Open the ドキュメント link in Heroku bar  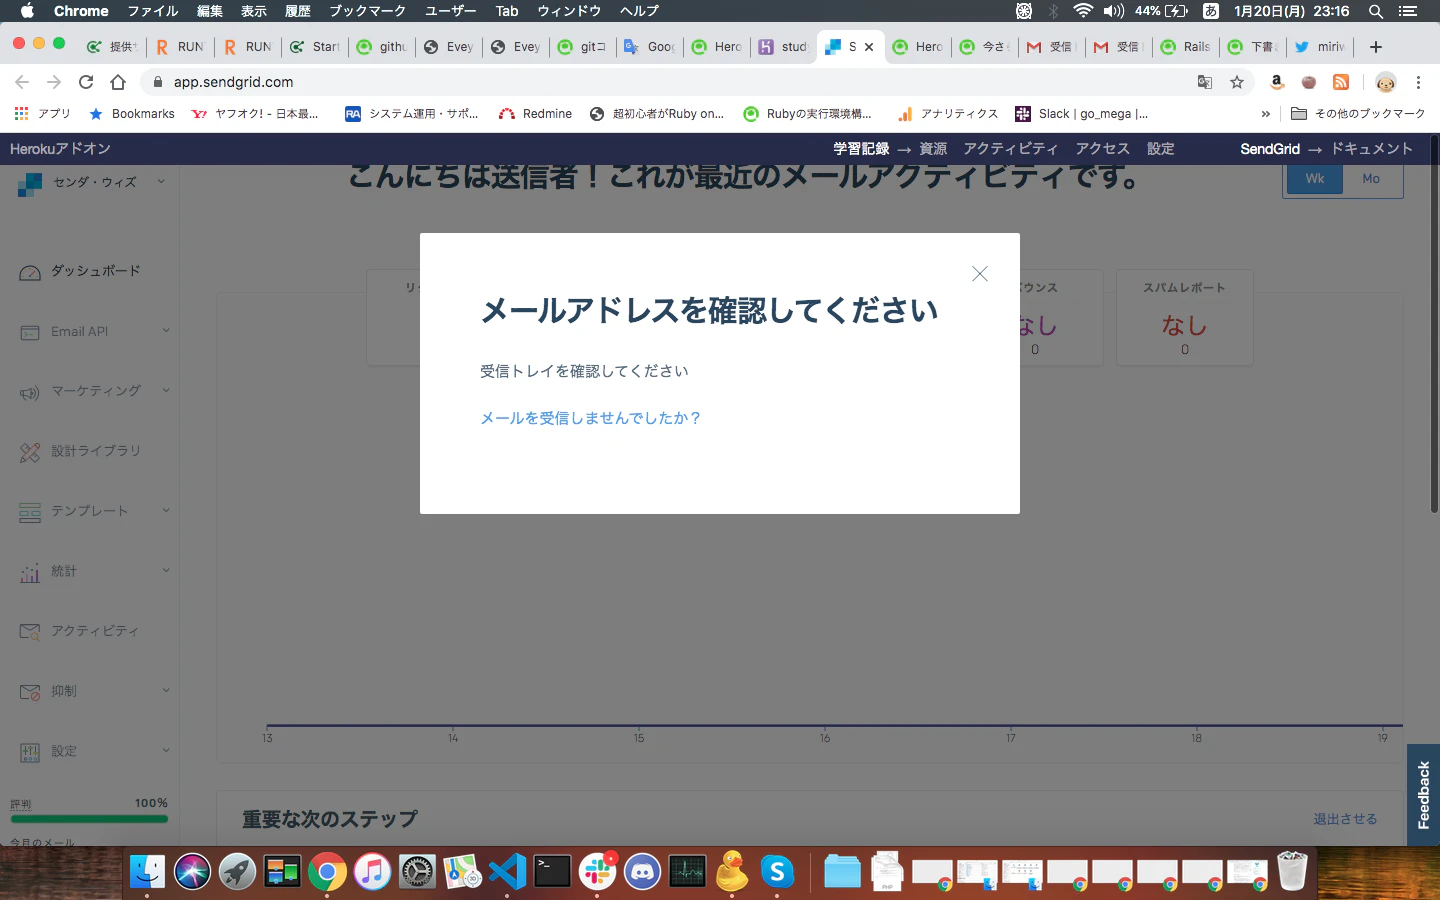[x=1371, y=149]
